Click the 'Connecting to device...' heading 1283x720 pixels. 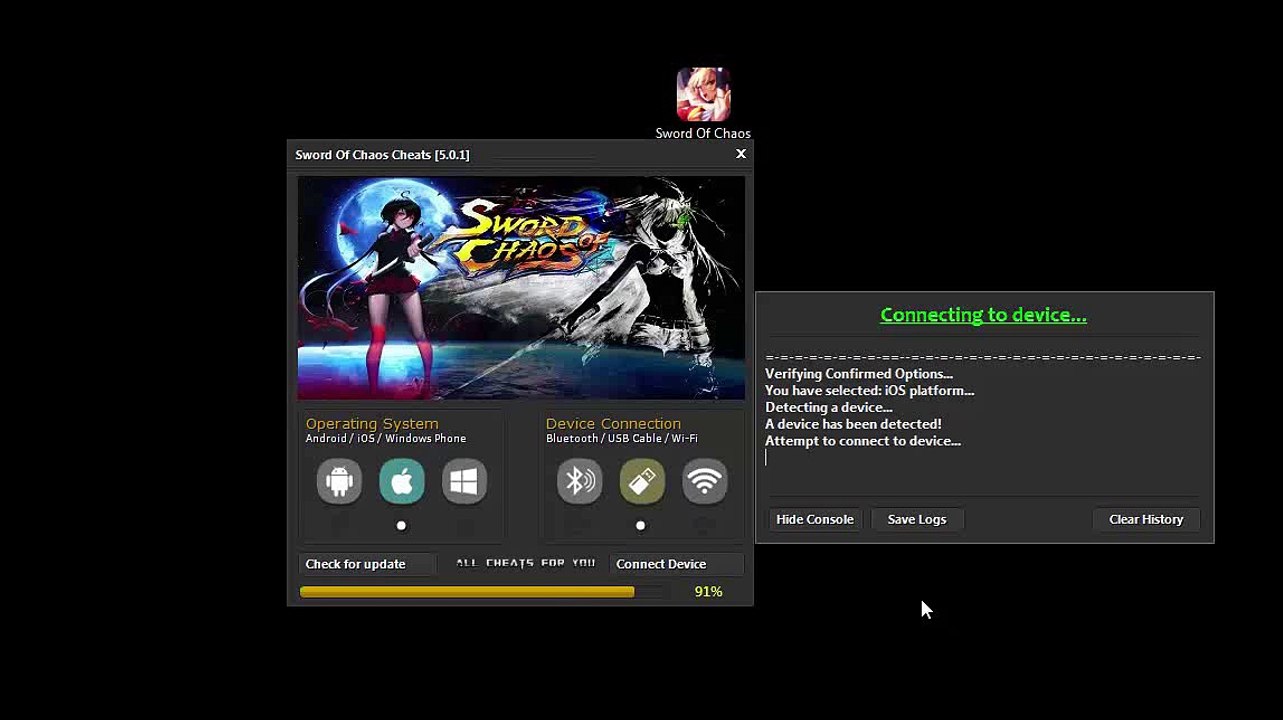tap(983, 315)
